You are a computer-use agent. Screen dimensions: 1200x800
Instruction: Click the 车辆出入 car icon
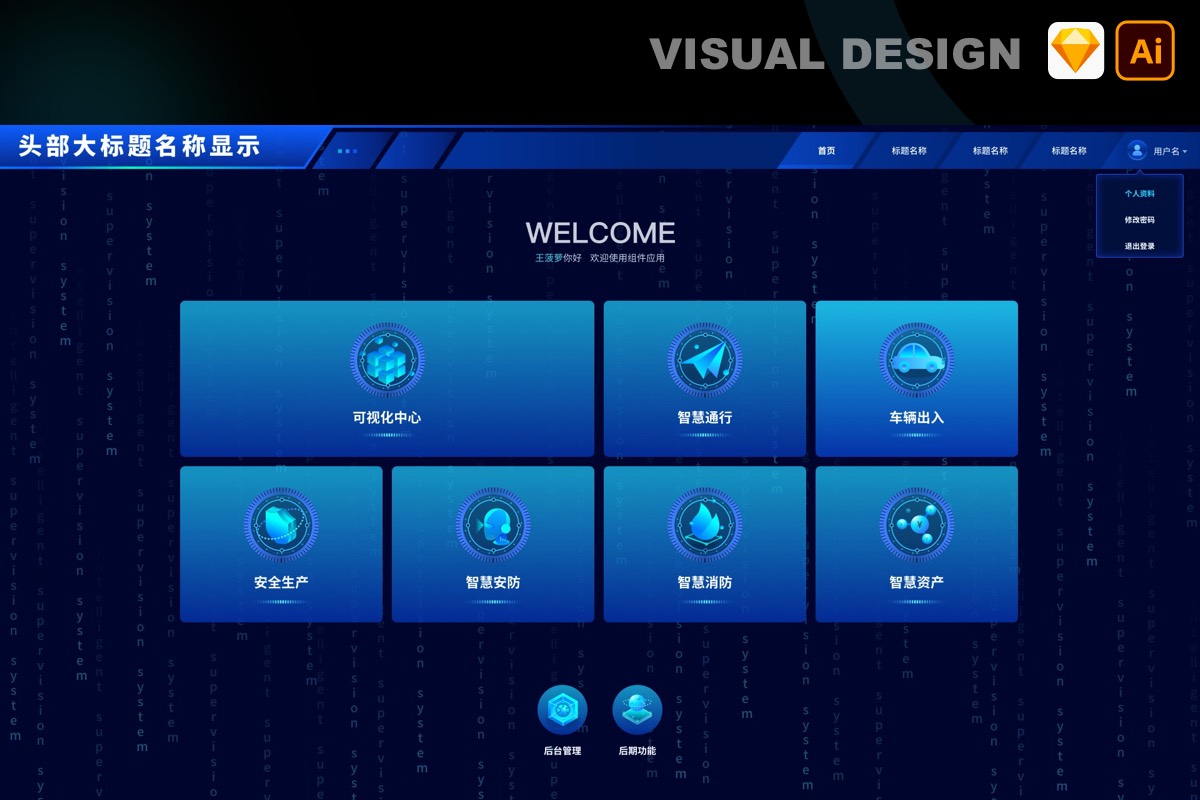pos(917,359)
